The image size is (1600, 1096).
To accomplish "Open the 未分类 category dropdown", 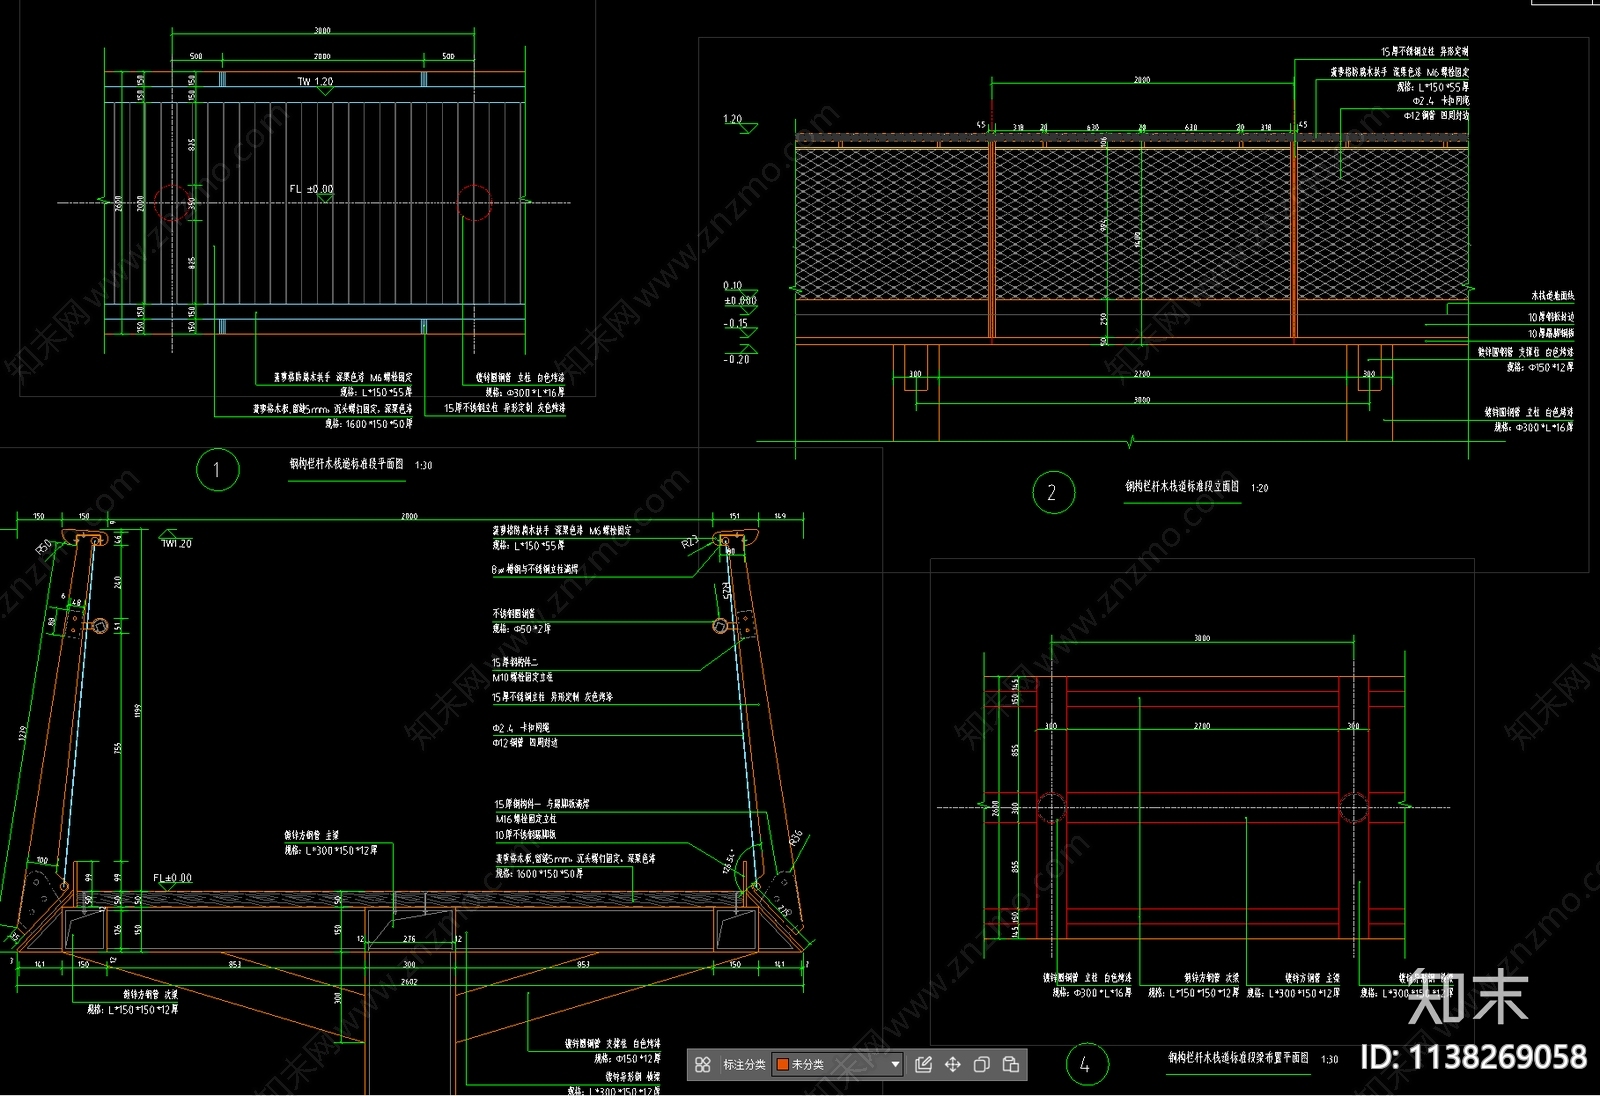I will pos(838,1064).
